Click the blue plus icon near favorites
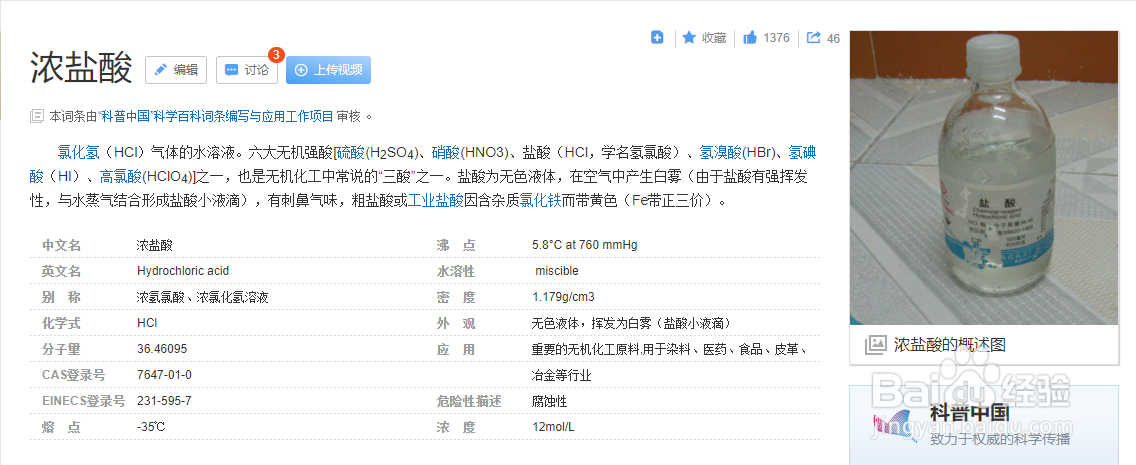Screen dimensions: 1136x465 [x=657, y=38]
